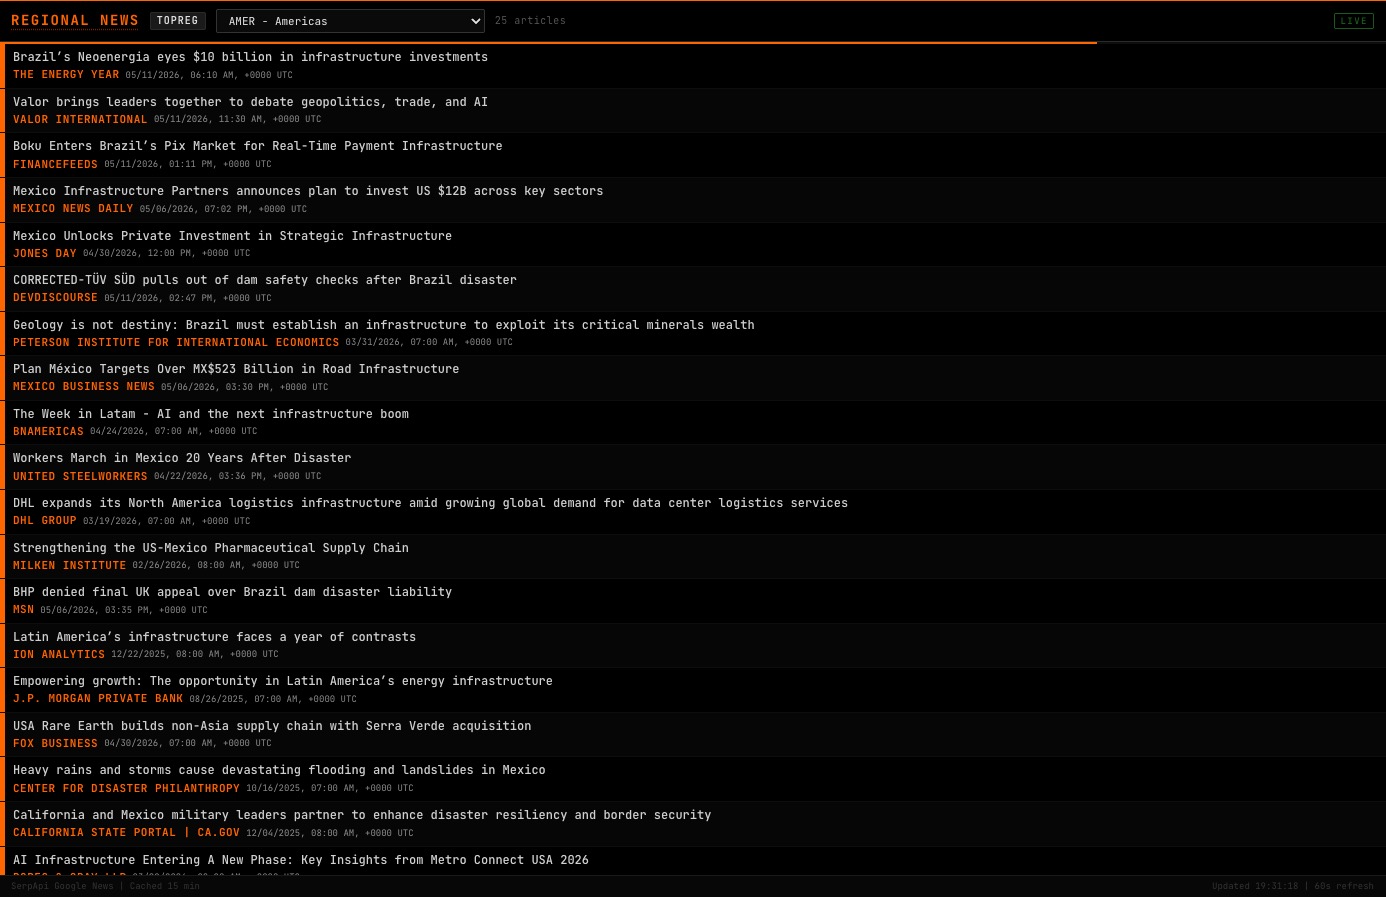Open Heavy rains and storms Mexico flooding article
Viewport: 1386px width, 897px height.
coord(279,770)
